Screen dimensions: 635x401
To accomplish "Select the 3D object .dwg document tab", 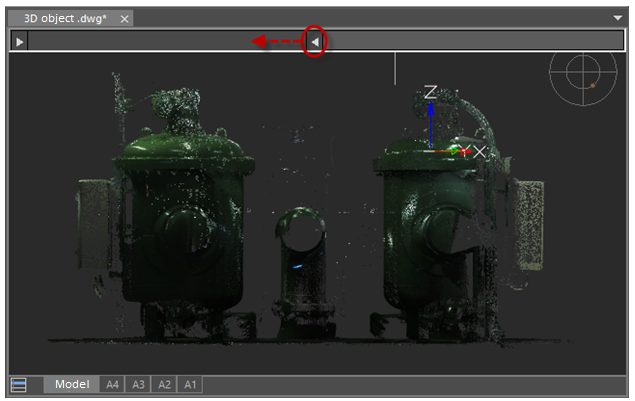I will click(x=65, y=18).
